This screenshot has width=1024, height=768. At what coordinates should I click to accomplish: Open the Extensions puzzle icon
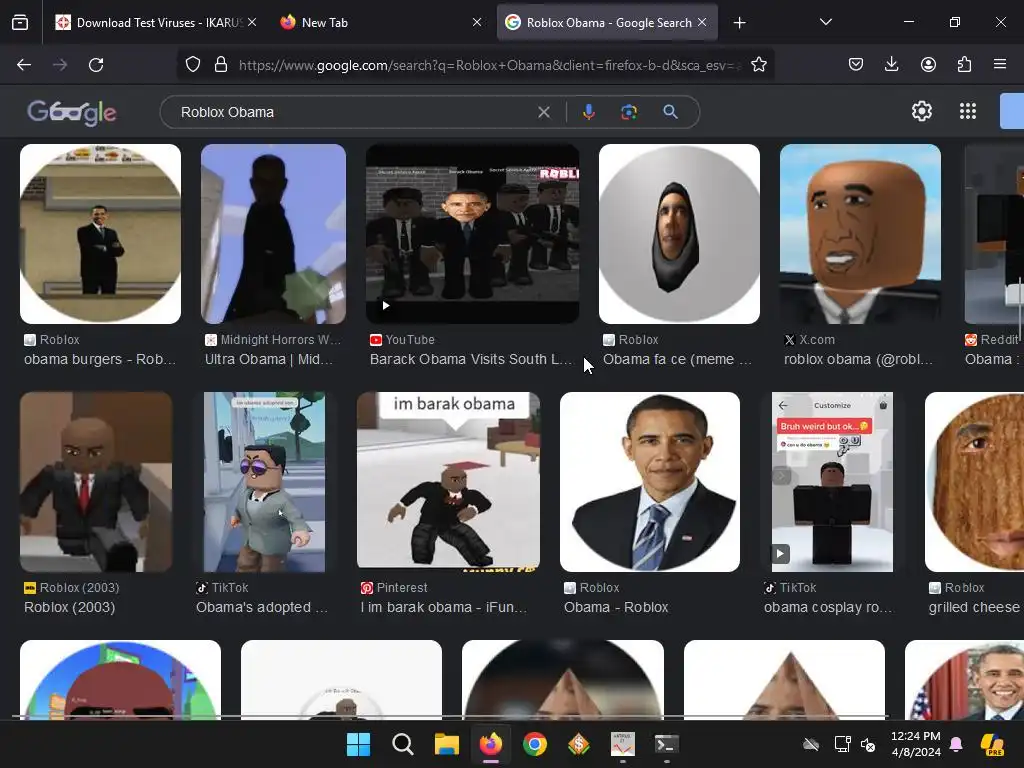coord(964,64)
